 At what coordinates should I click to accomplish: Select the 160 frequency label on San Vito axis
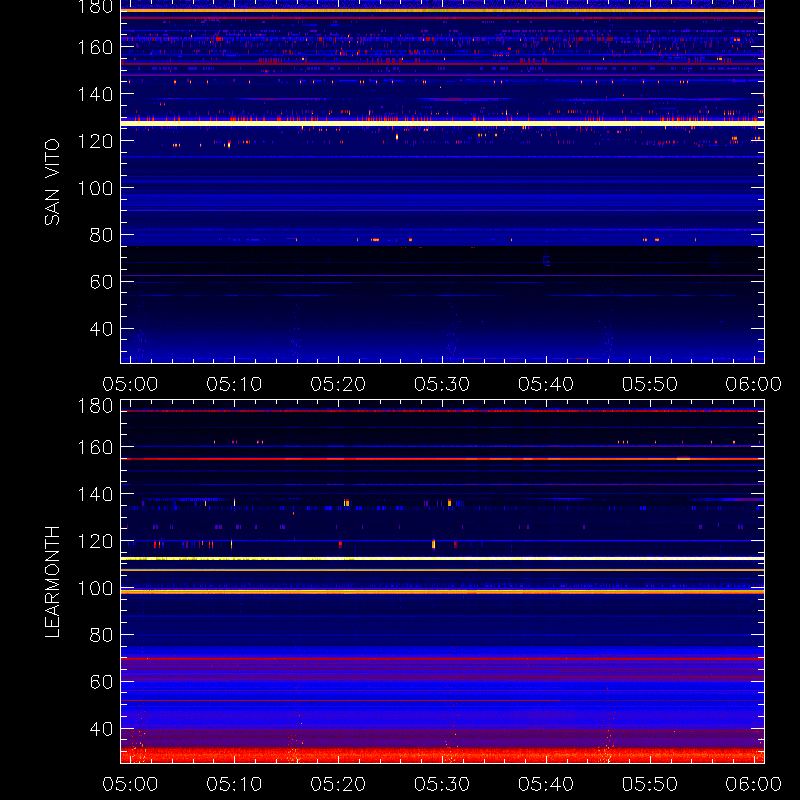95,47
